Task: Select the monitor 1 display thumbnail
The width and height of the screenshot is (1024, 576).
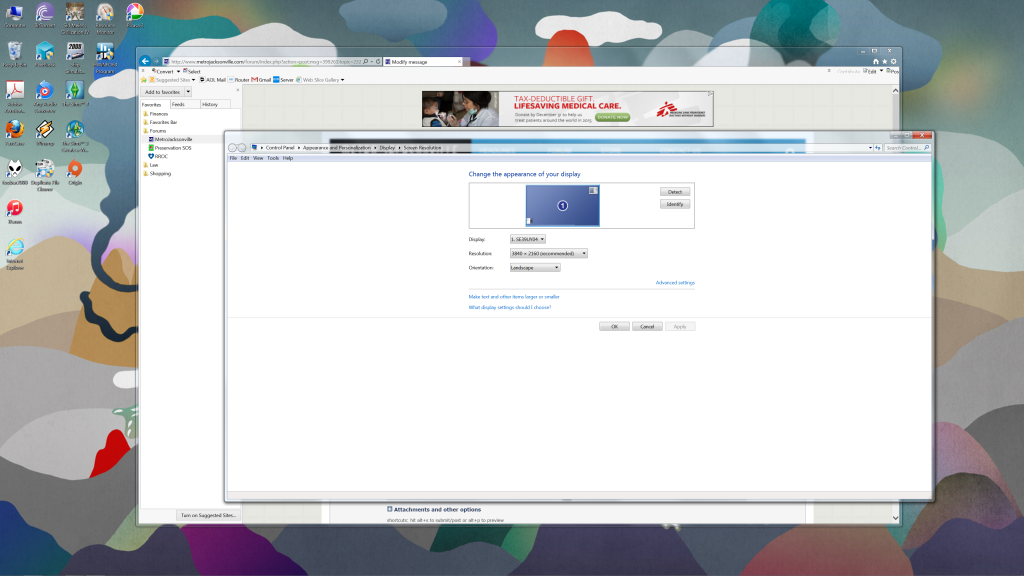Action: point(562,205)
